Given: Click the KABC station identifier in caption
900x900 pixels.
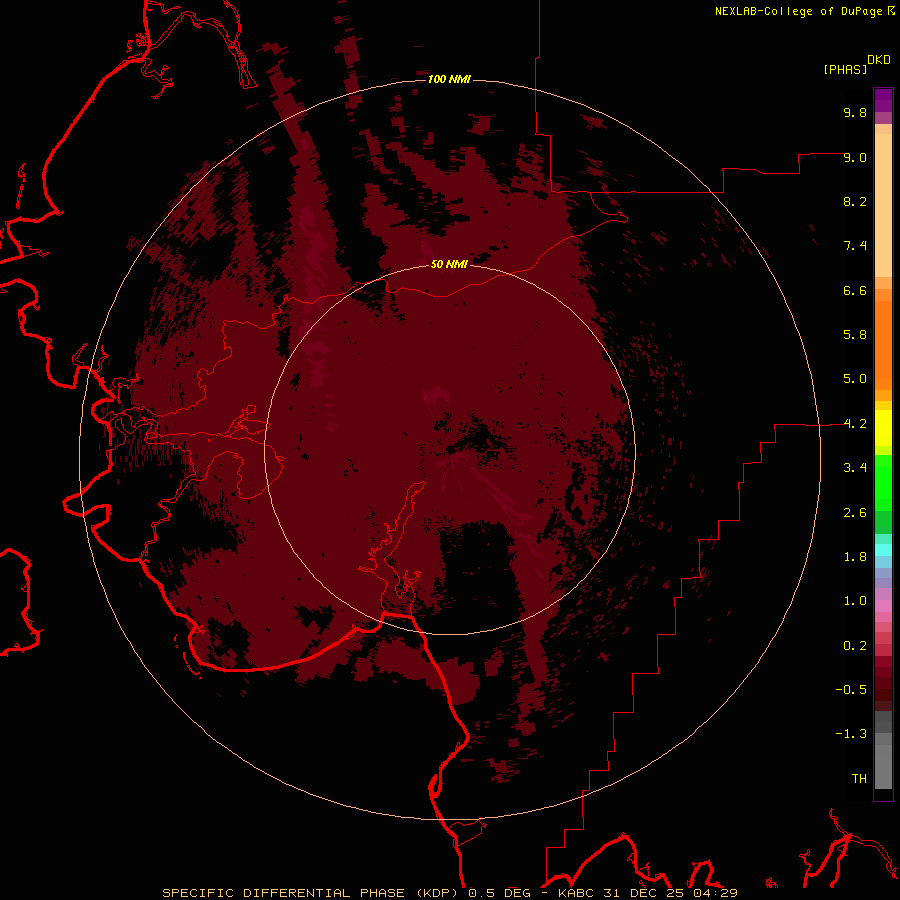Looking at the screenshot, I should click(x=577, y=893).
